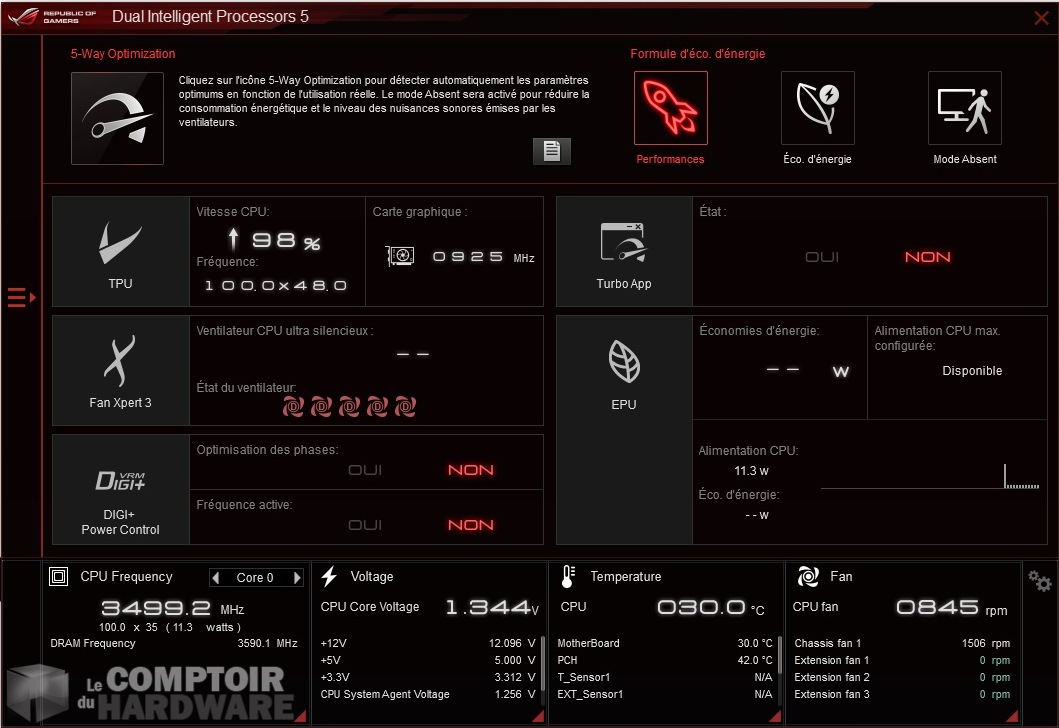Select the +5V voltage row
Viewport: 1059px width, 728px height.
[428, 660]
